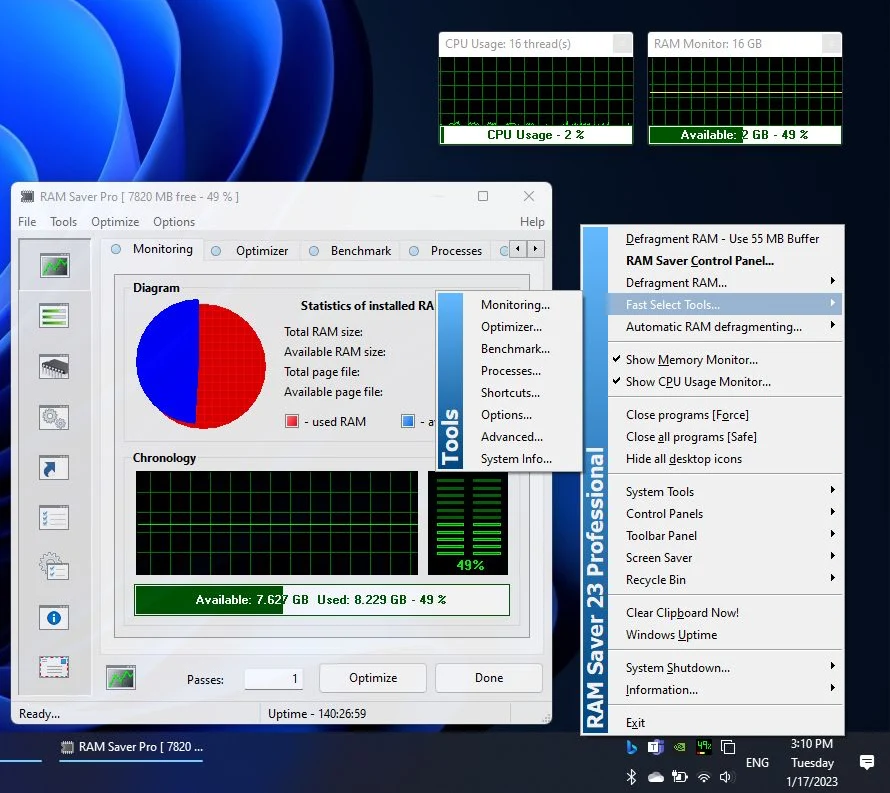Expand Automatic RAM defragmenting submenu

point(725,327)
